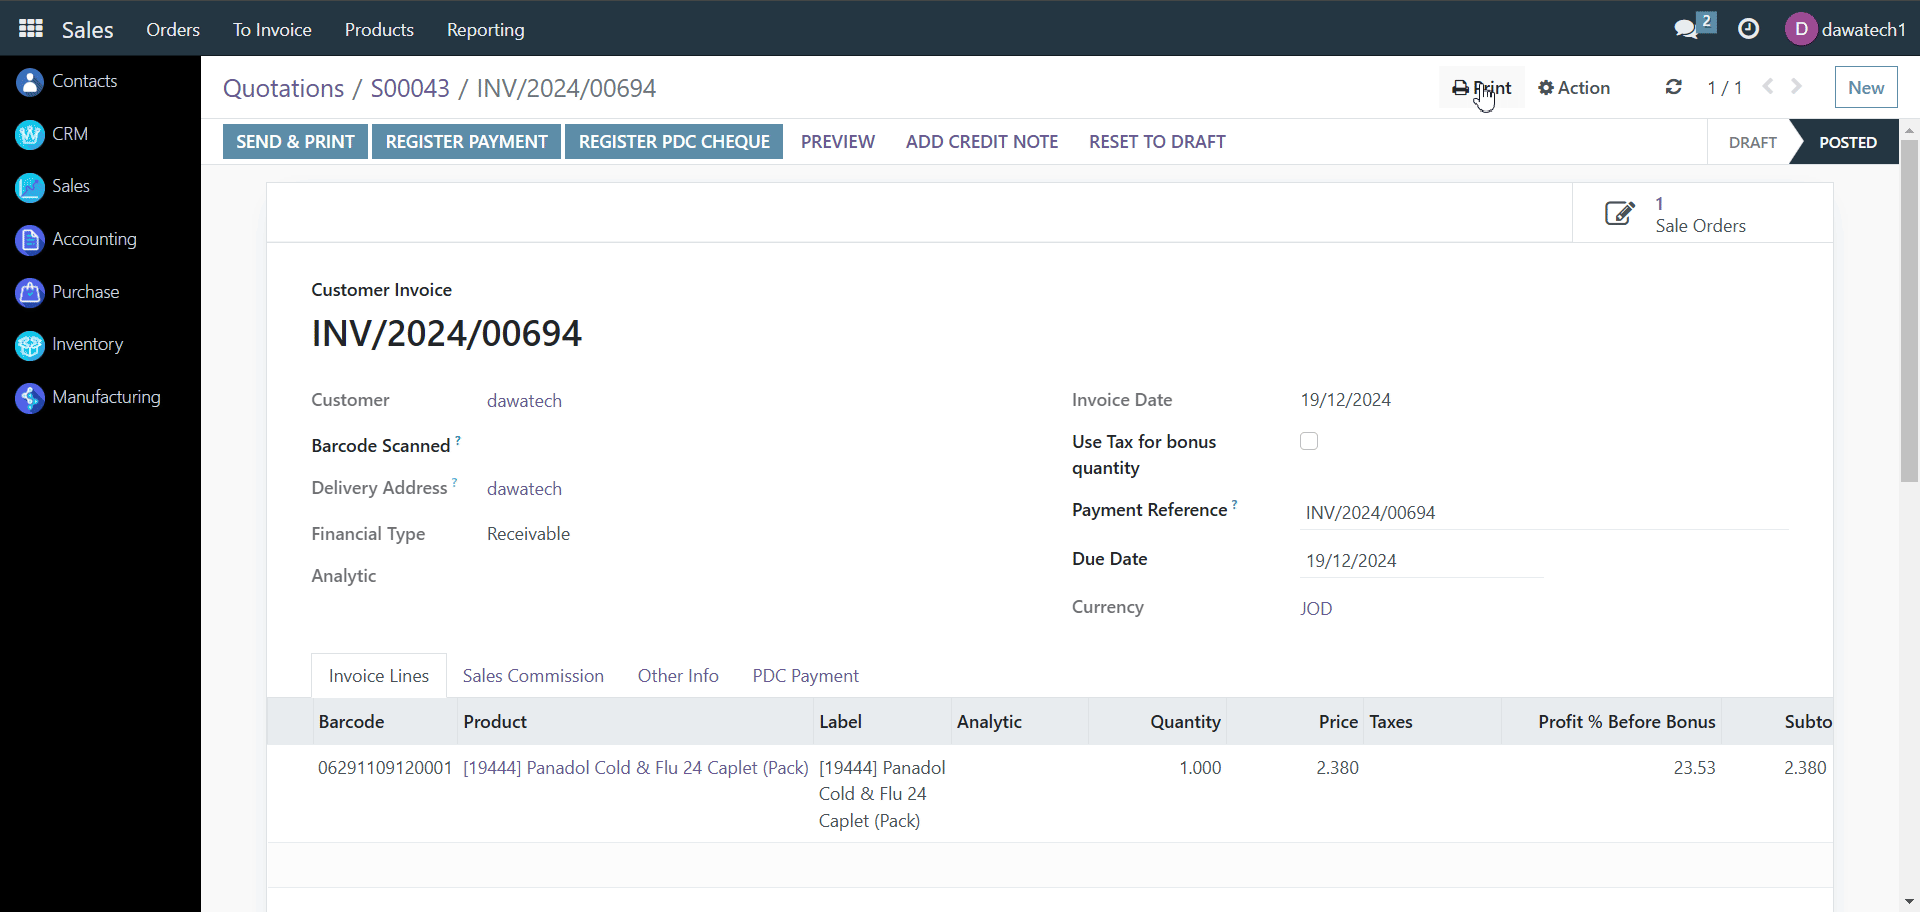Toggle Use Tax for bonus quantity checkbox

(x=1309, y=441)
